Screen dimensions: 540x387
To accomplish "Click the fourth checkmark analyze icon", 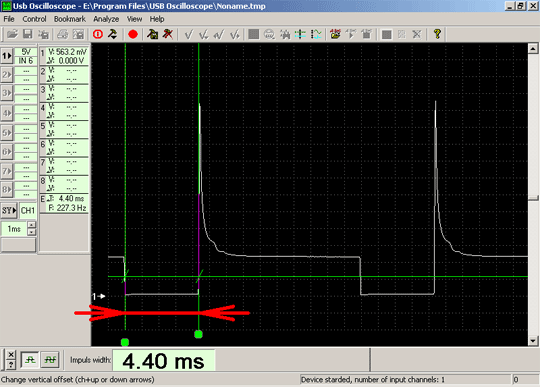I will click(235, 34).
